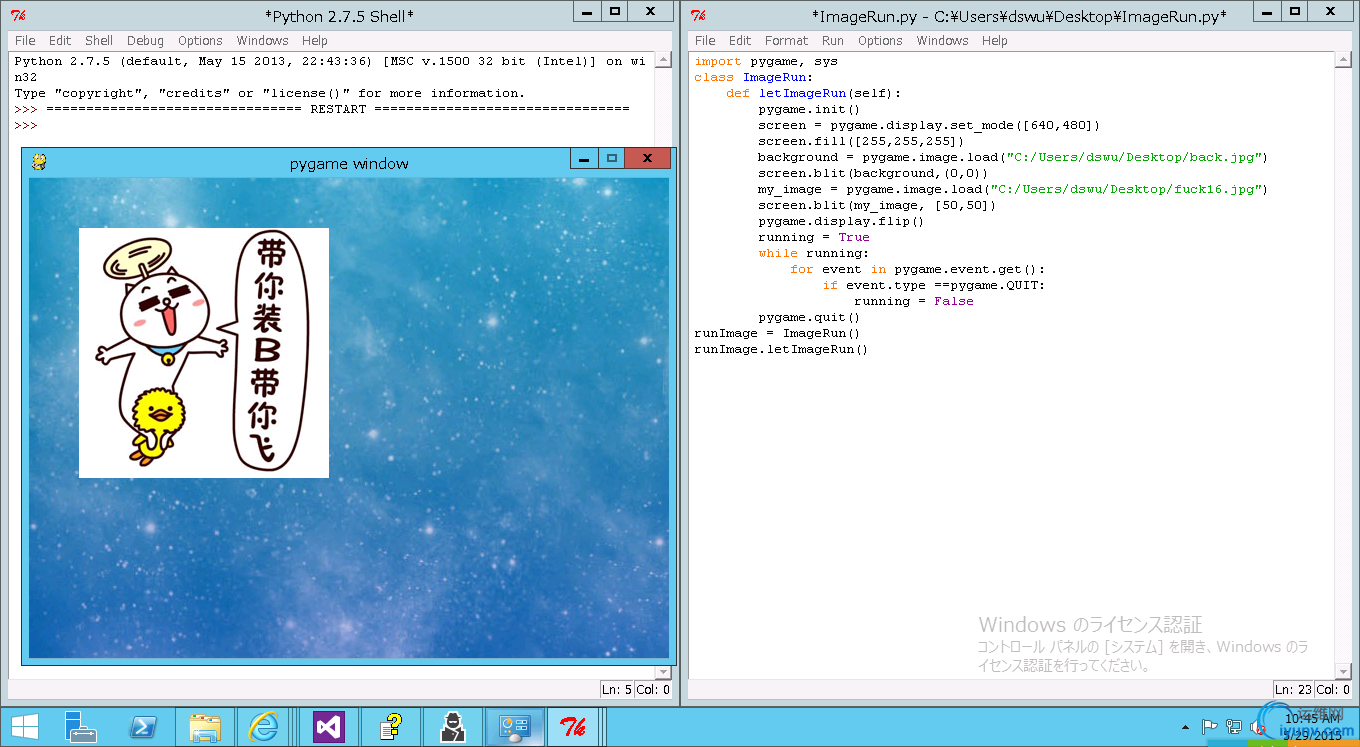Open Help menu in ImageRun.py editor

pyautogui.click(x=994, y=41)
